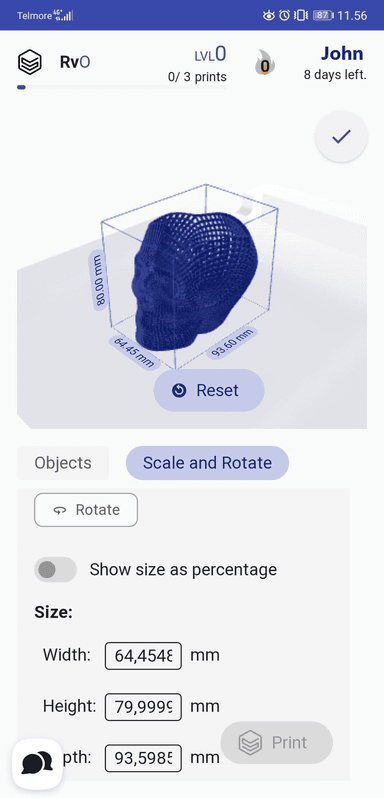Open the John profile name
The image size is (384, 798).
(x=342, y=53)
